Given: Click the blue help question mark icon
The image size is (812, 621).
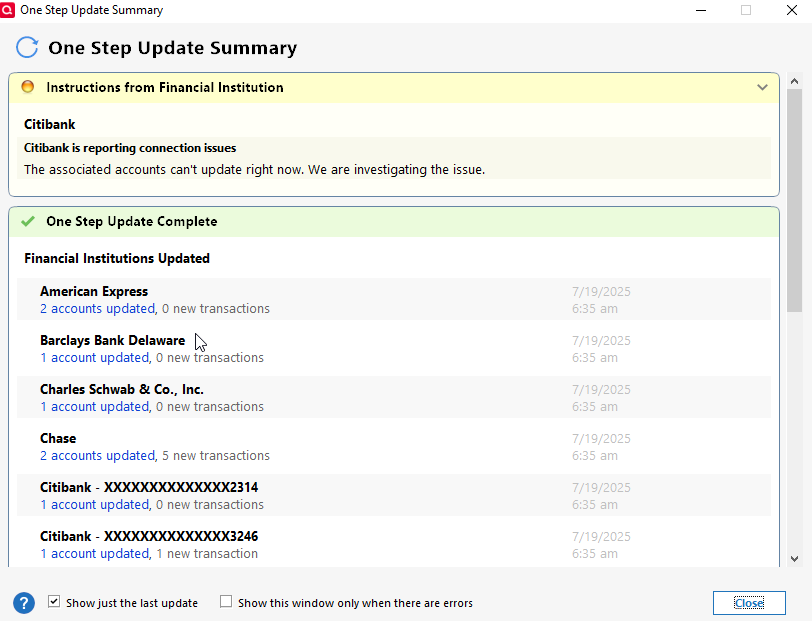Looking at the screenshot, I should point(24,603).
